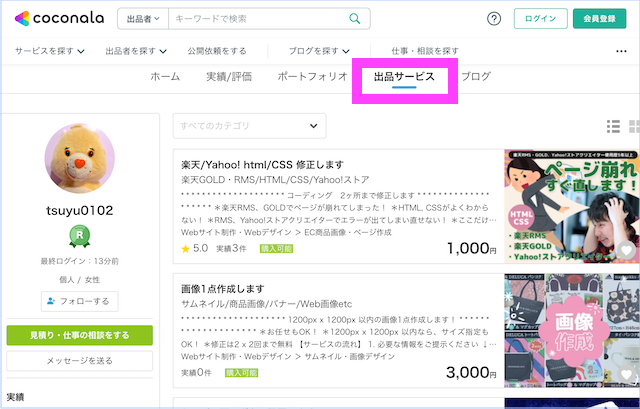Click サムネイル・画像デザイン category text
Image resolution: width=640 pixels, height=409 pixels.
click(x=350, y=357)
